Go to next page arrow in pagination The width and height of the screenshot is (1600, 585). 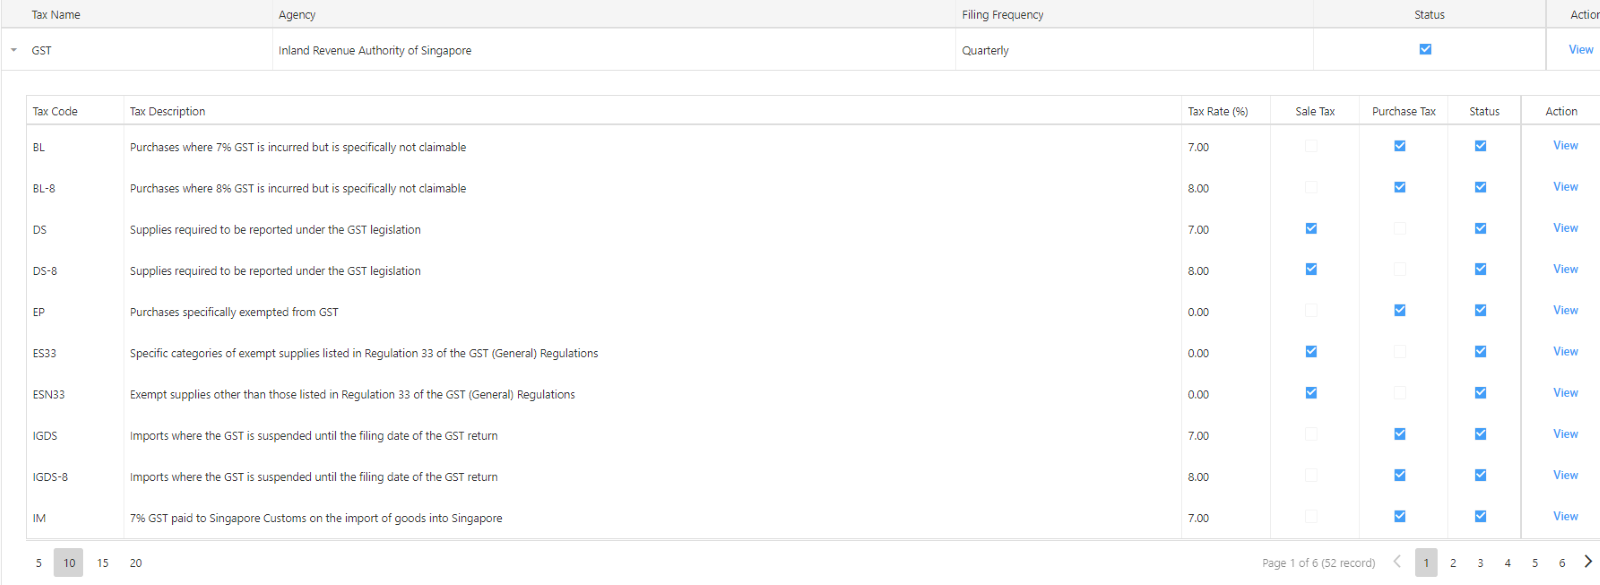pos(1587,562)
